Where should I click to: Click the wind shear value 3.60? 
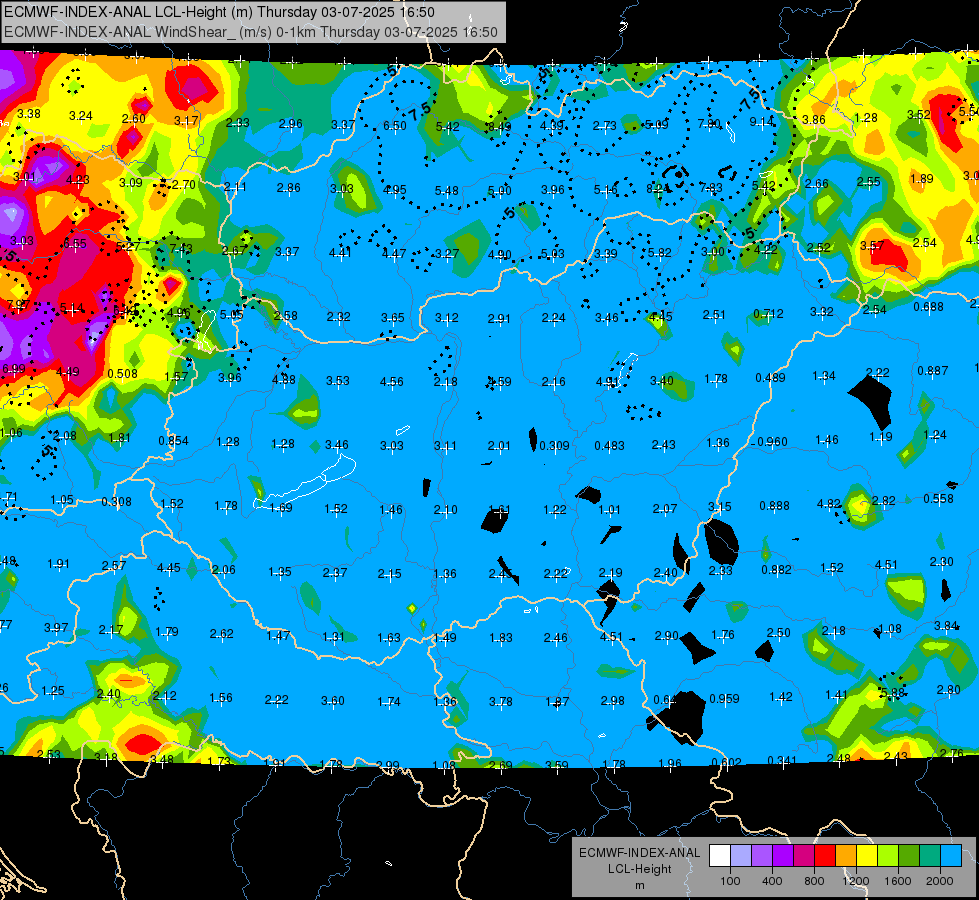(333, 701)
